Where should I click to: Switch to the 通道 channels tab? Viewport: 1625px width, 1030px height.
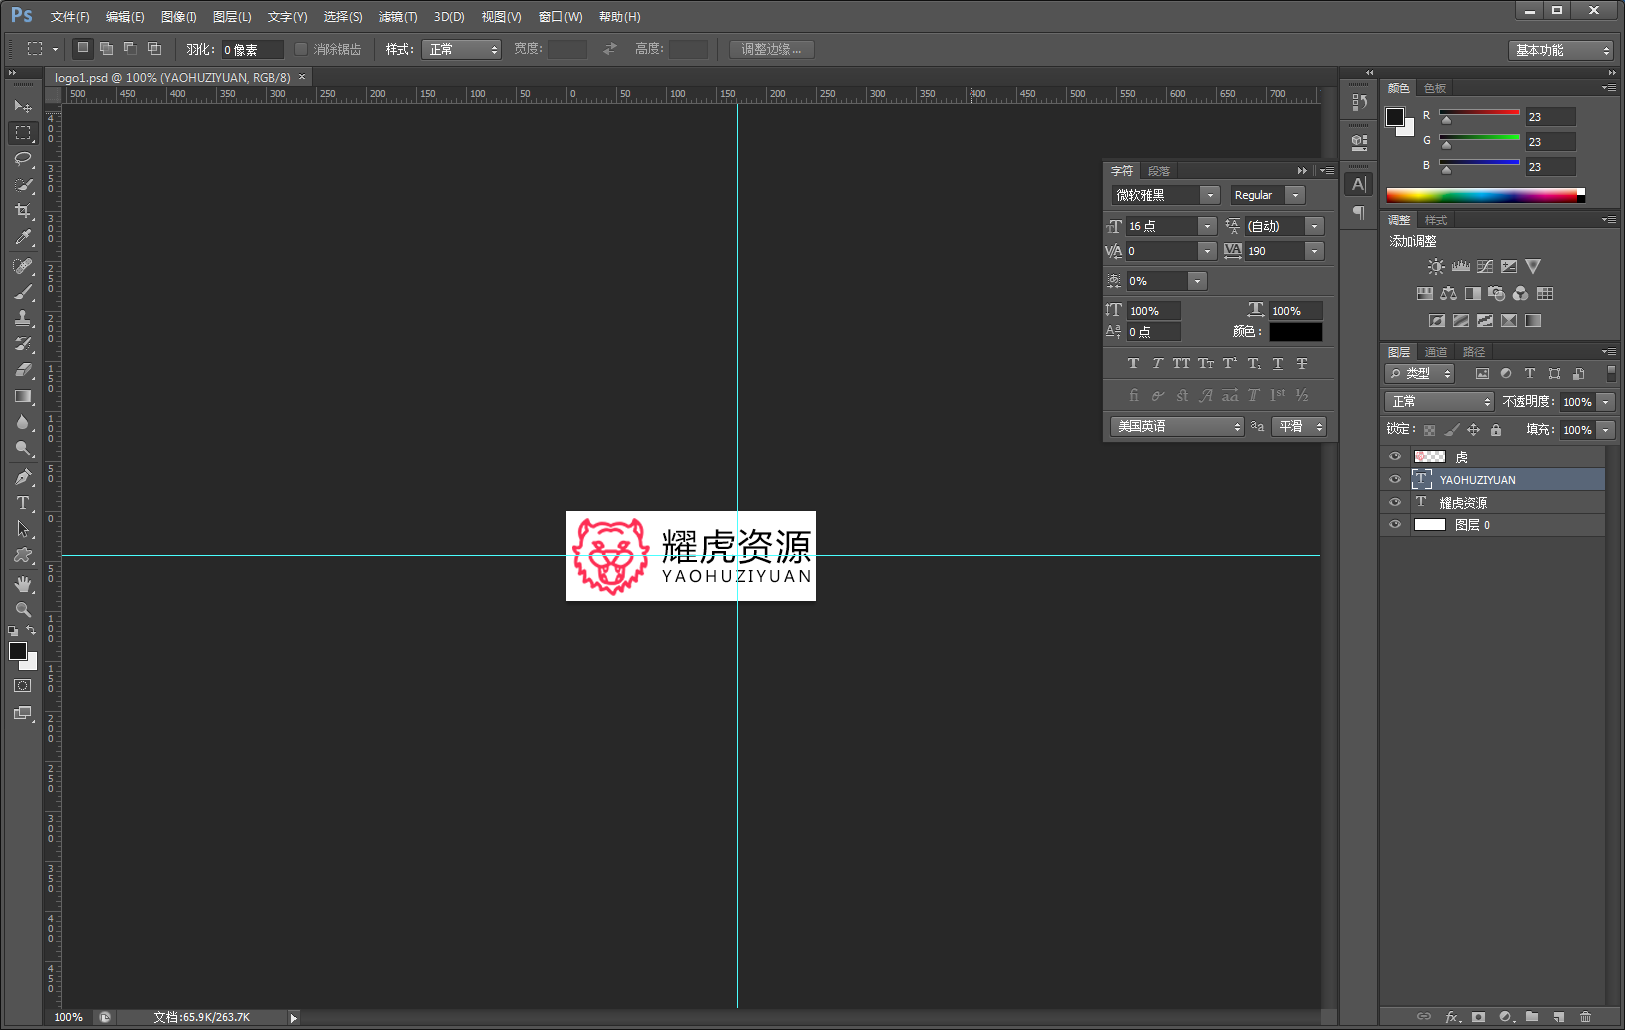coord(1436,352)
